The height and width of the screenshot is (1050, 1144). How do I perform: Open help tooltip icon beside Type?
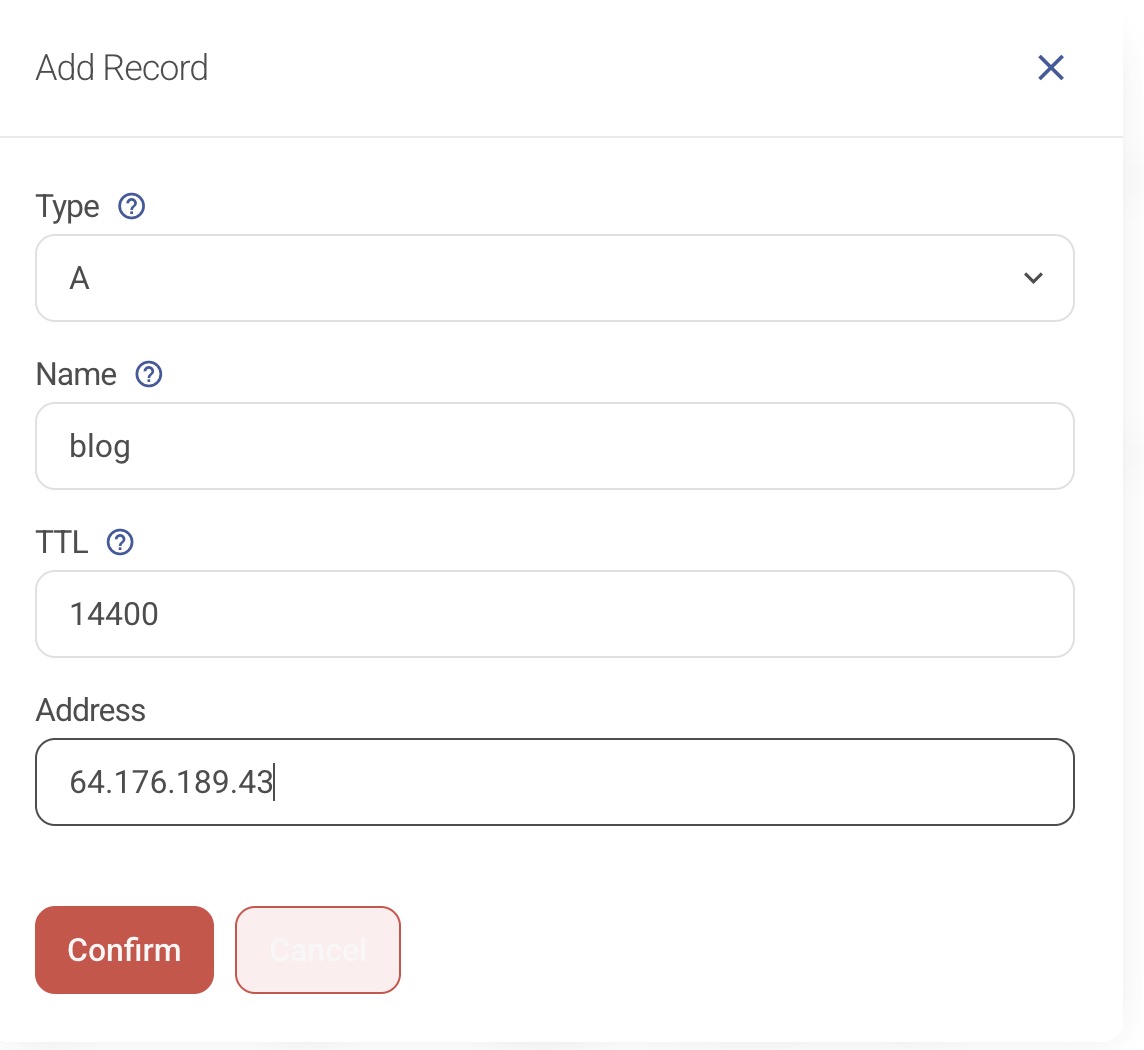point(132,207)
